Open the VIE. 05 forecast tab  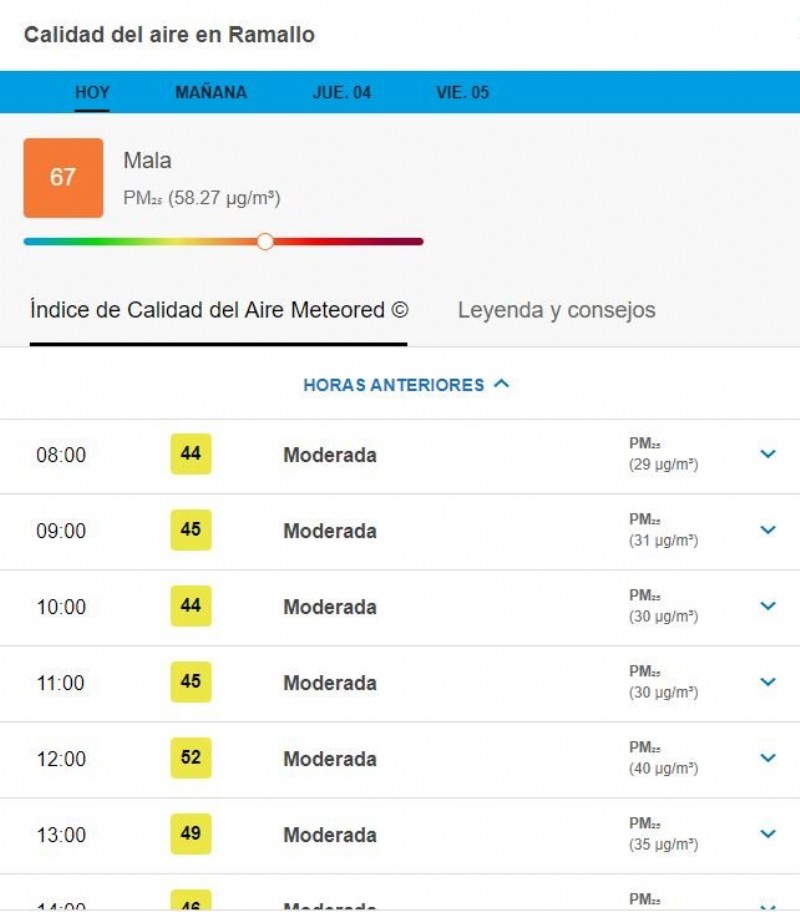tap(463, 92)
